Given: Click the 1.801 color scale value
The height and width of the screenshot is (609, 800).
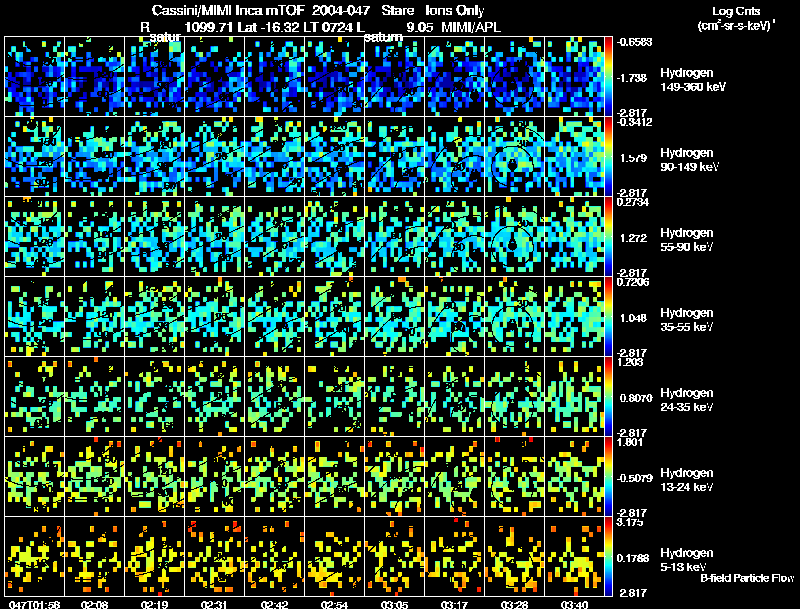Looking at the screenshot, I should pyautogui.click(x=630, y=442).
